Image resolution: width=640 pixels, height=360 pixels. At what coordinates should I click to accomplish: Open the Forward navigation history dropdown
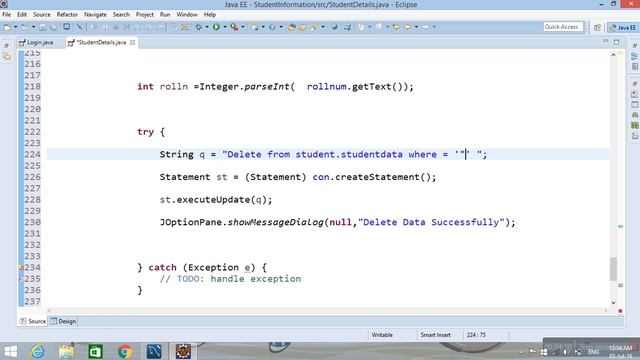434,27
